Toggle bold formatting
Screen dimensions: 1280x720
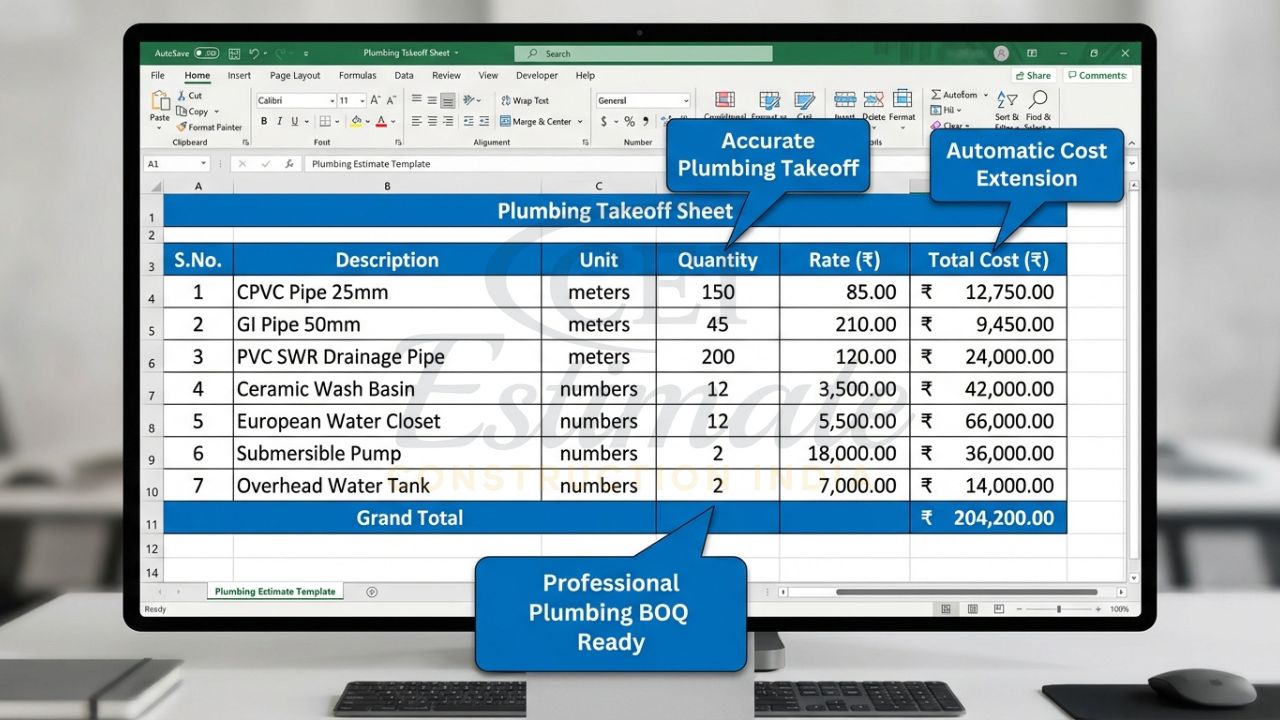[263, 119]
